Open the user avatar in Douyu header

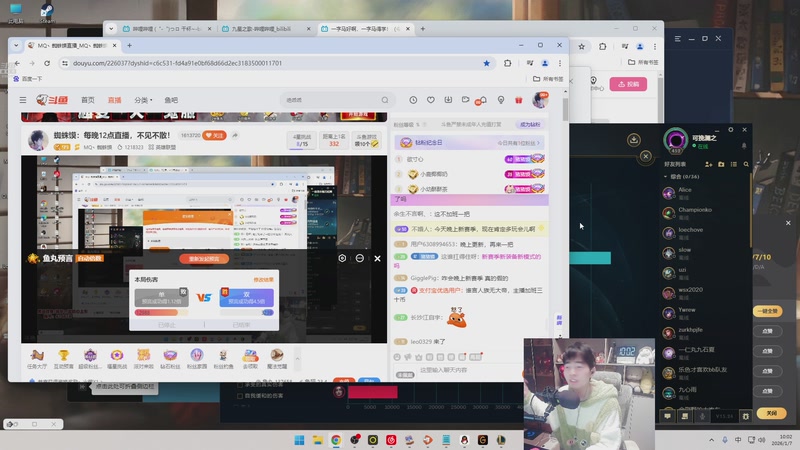point(540,100)
